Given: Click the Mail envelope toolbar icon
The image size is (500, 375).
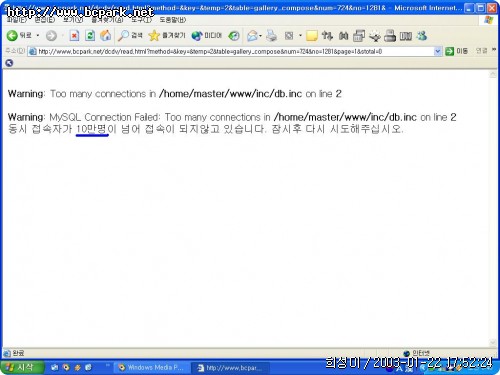Looking at the screenshot, I should tap(253, 36).
